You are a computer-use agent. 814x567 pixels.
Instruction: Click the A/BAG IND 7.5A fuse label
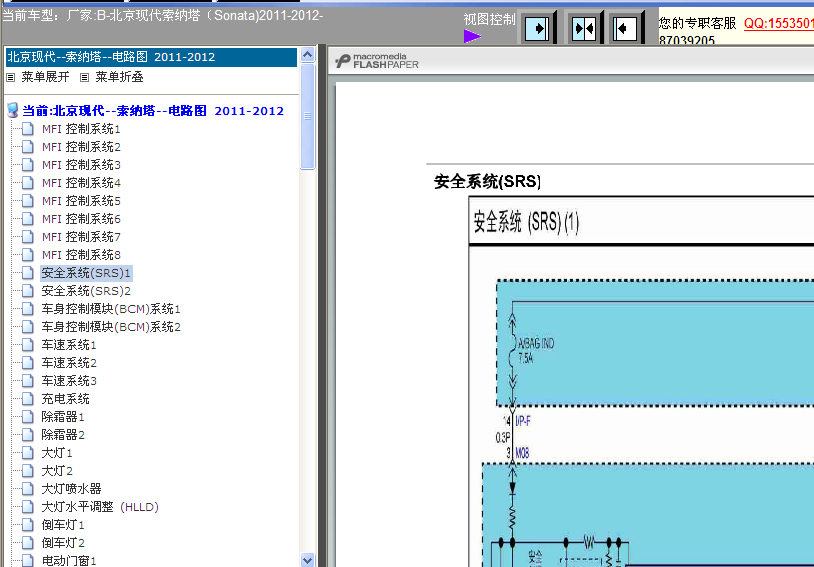(x=536, y=350)
